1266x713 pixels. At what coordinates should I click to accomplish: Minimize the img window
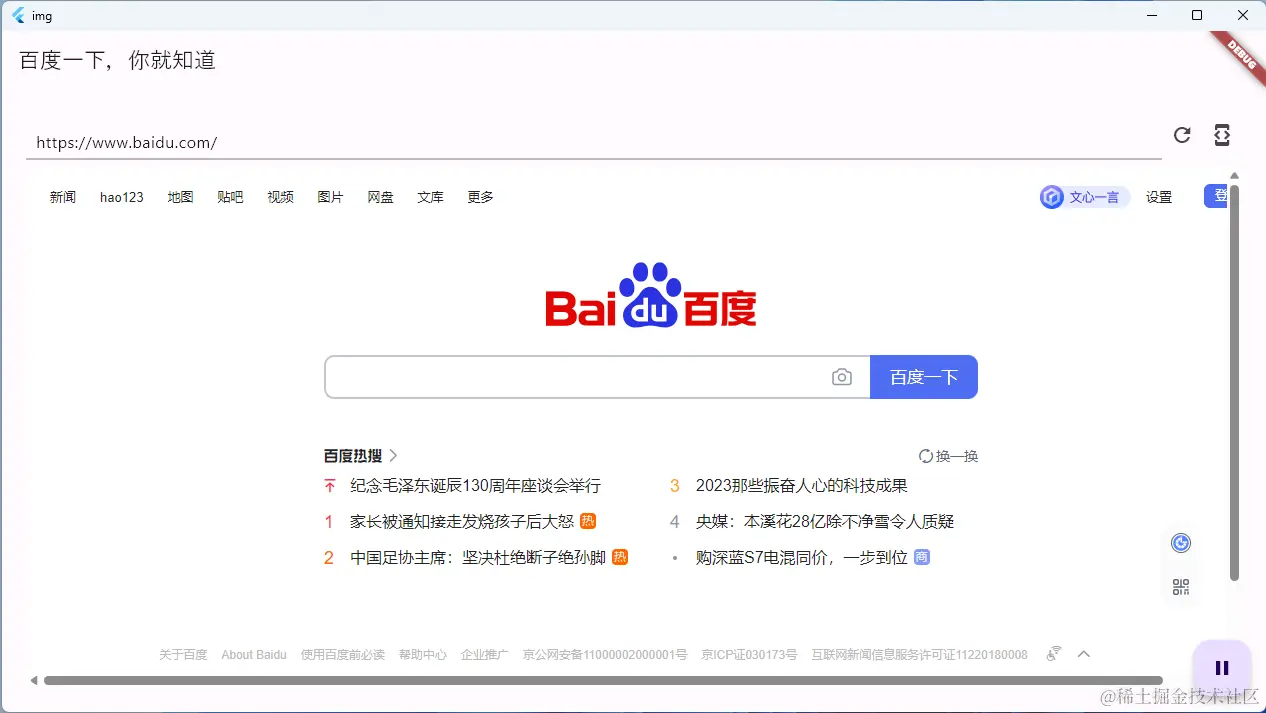coord(1151,15)
